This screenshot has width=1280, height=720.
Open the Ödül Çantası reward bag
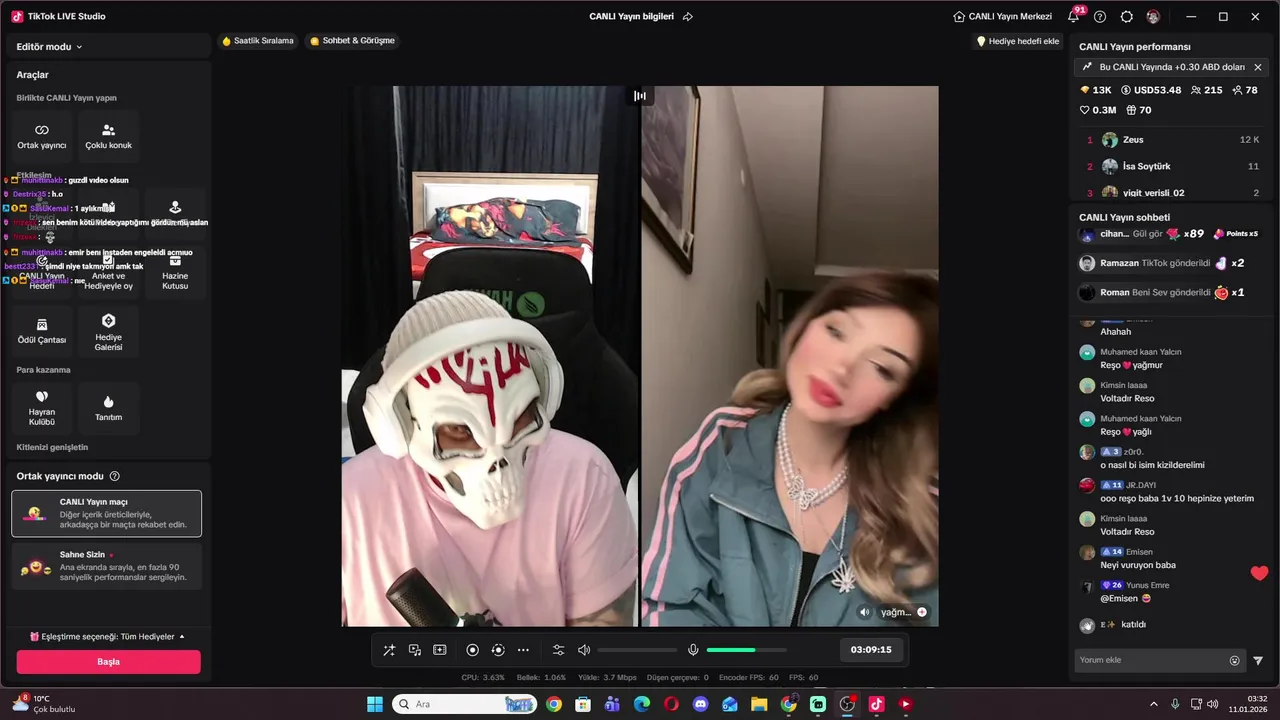pyautogui.click(x=42, y=331)
